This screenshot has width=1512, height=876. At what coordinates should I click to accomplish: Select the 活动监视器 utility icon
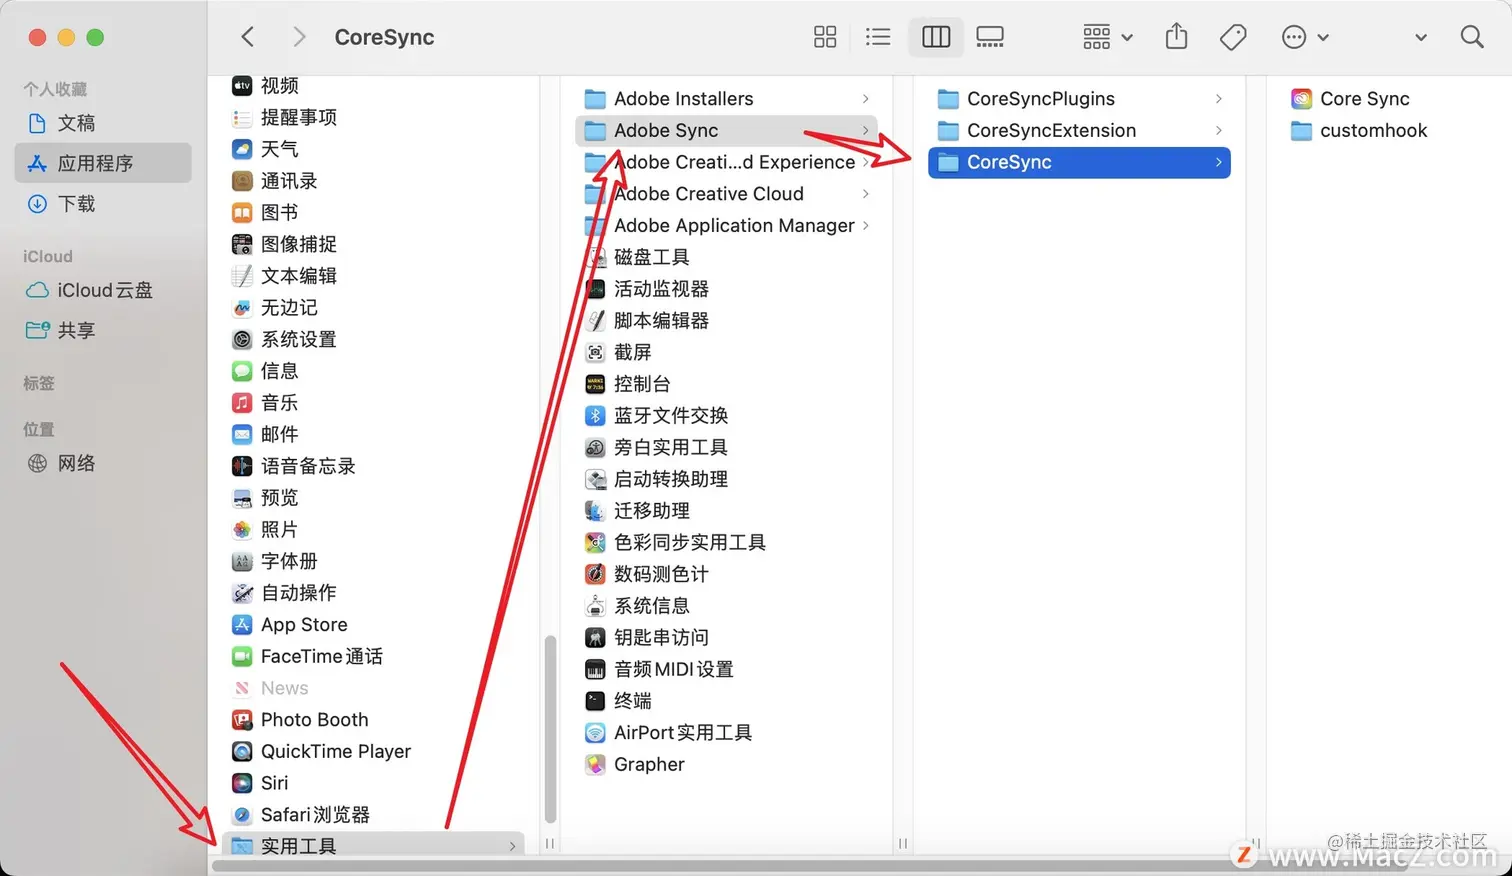[595, 289]
